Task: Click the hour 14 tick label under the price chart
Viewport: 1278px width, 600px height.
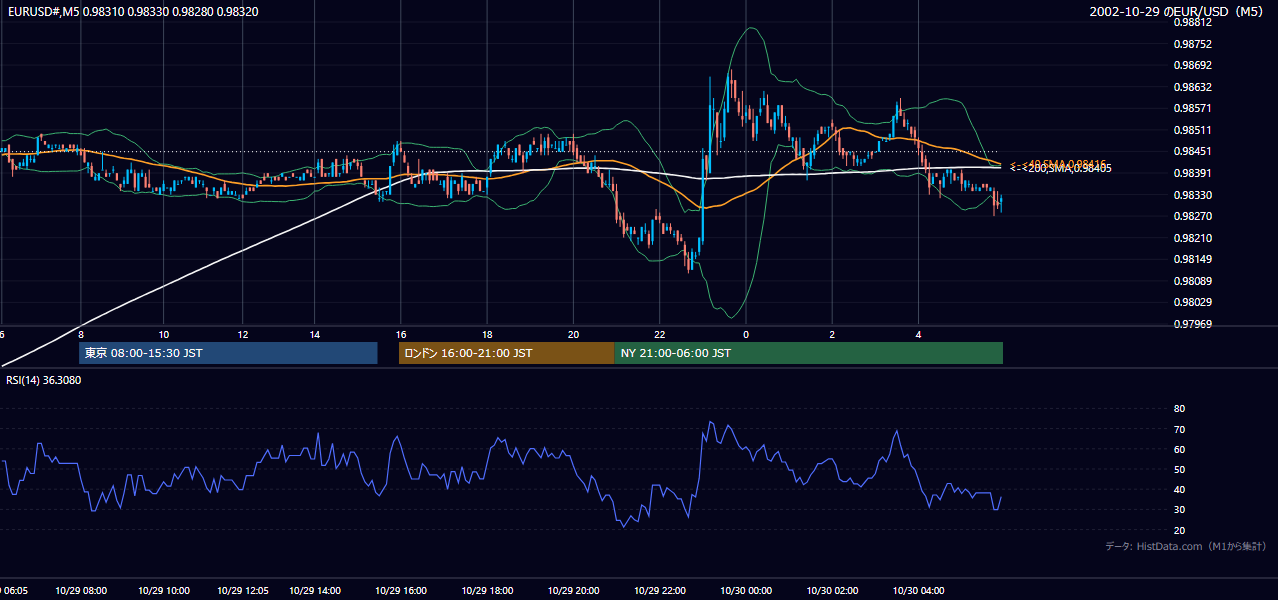Action: tap(315, 334)
